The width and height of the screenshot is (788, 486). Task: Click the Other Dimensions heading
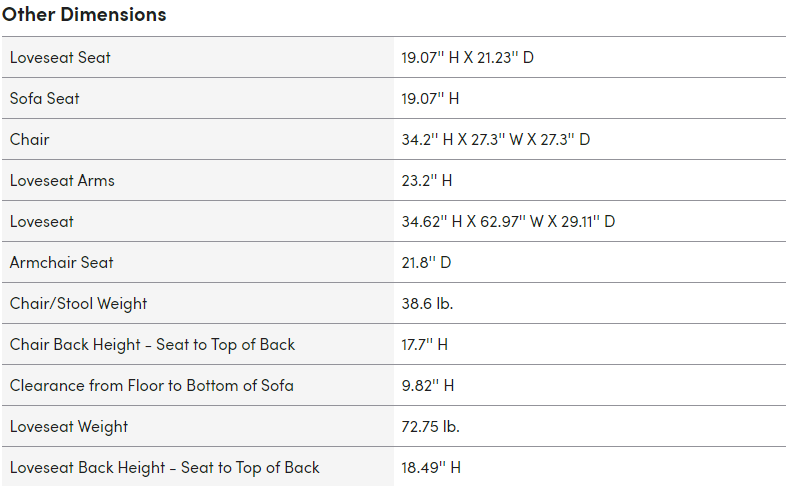coord(84,15)
